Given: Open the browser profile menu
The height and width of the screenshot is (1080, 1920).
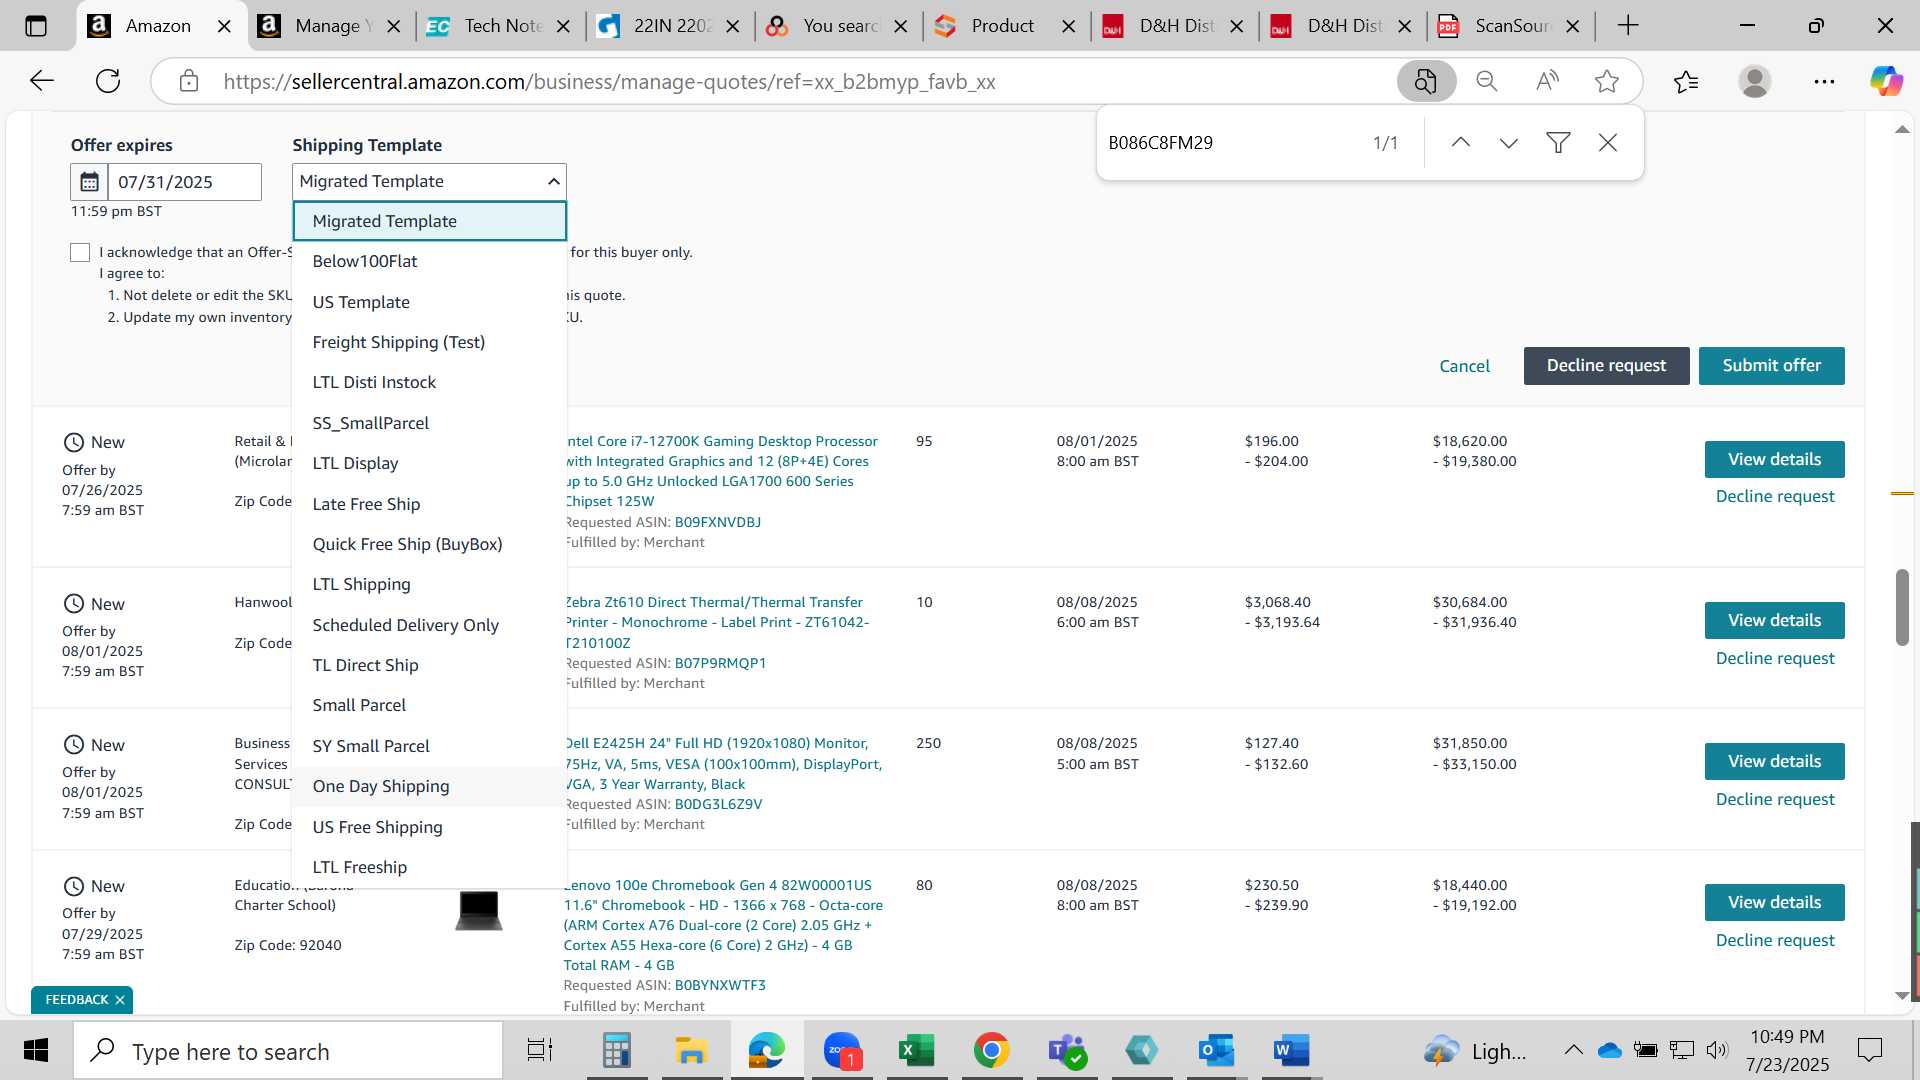Looking at the screenshot, I should (x=1755, y=81).
